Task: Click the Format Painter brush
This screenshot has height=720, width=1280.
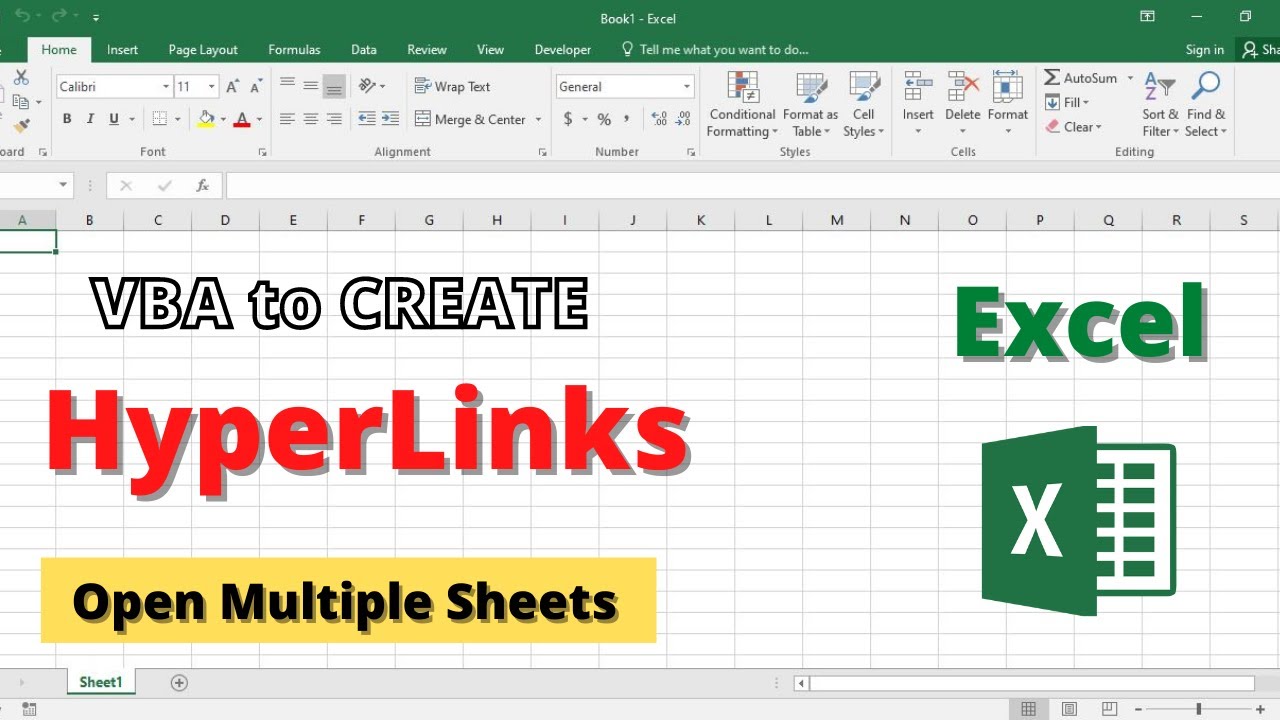Action: pos(21,126)
